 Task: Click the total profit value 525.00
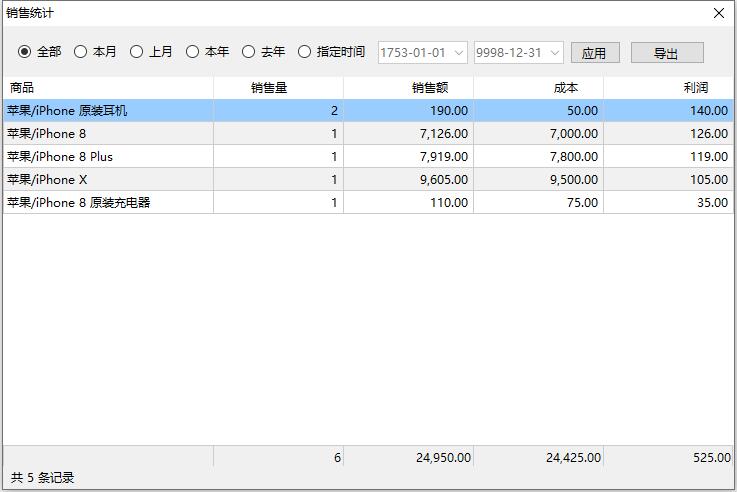[712, 457]
